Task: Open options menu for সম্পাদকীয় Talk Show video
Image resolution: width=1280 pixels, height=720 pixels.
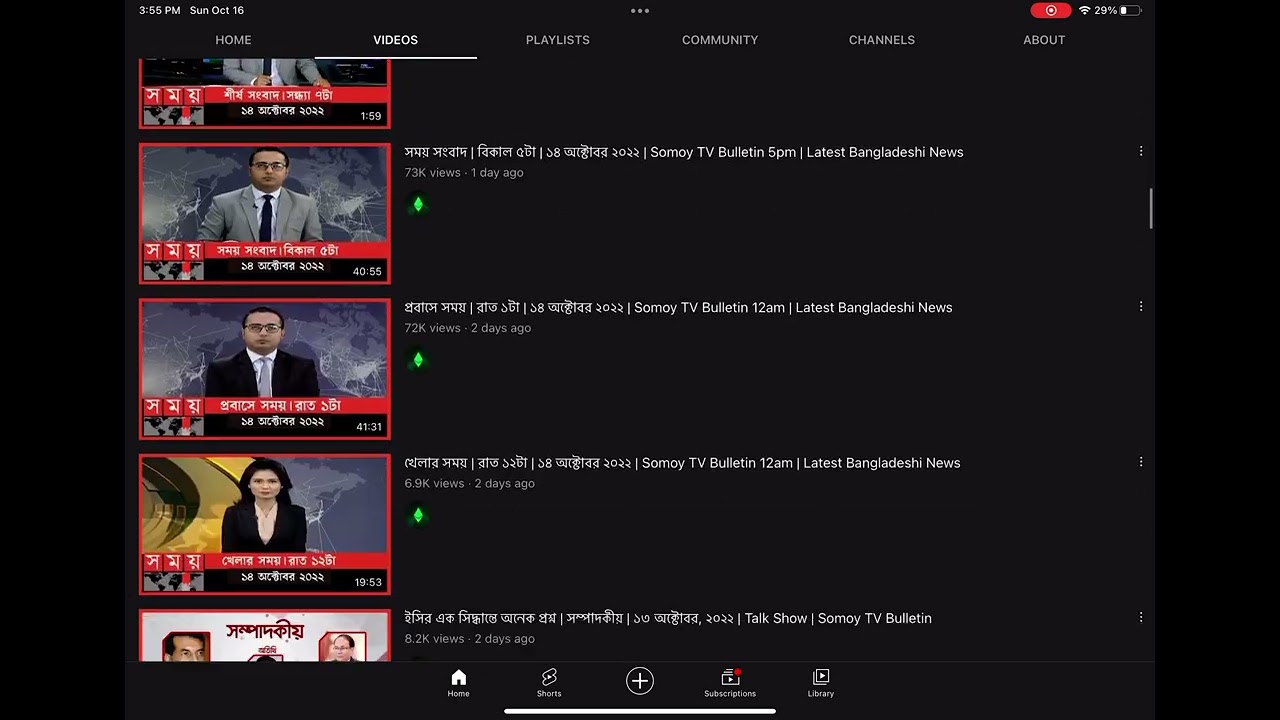Action: (1141, 618)
